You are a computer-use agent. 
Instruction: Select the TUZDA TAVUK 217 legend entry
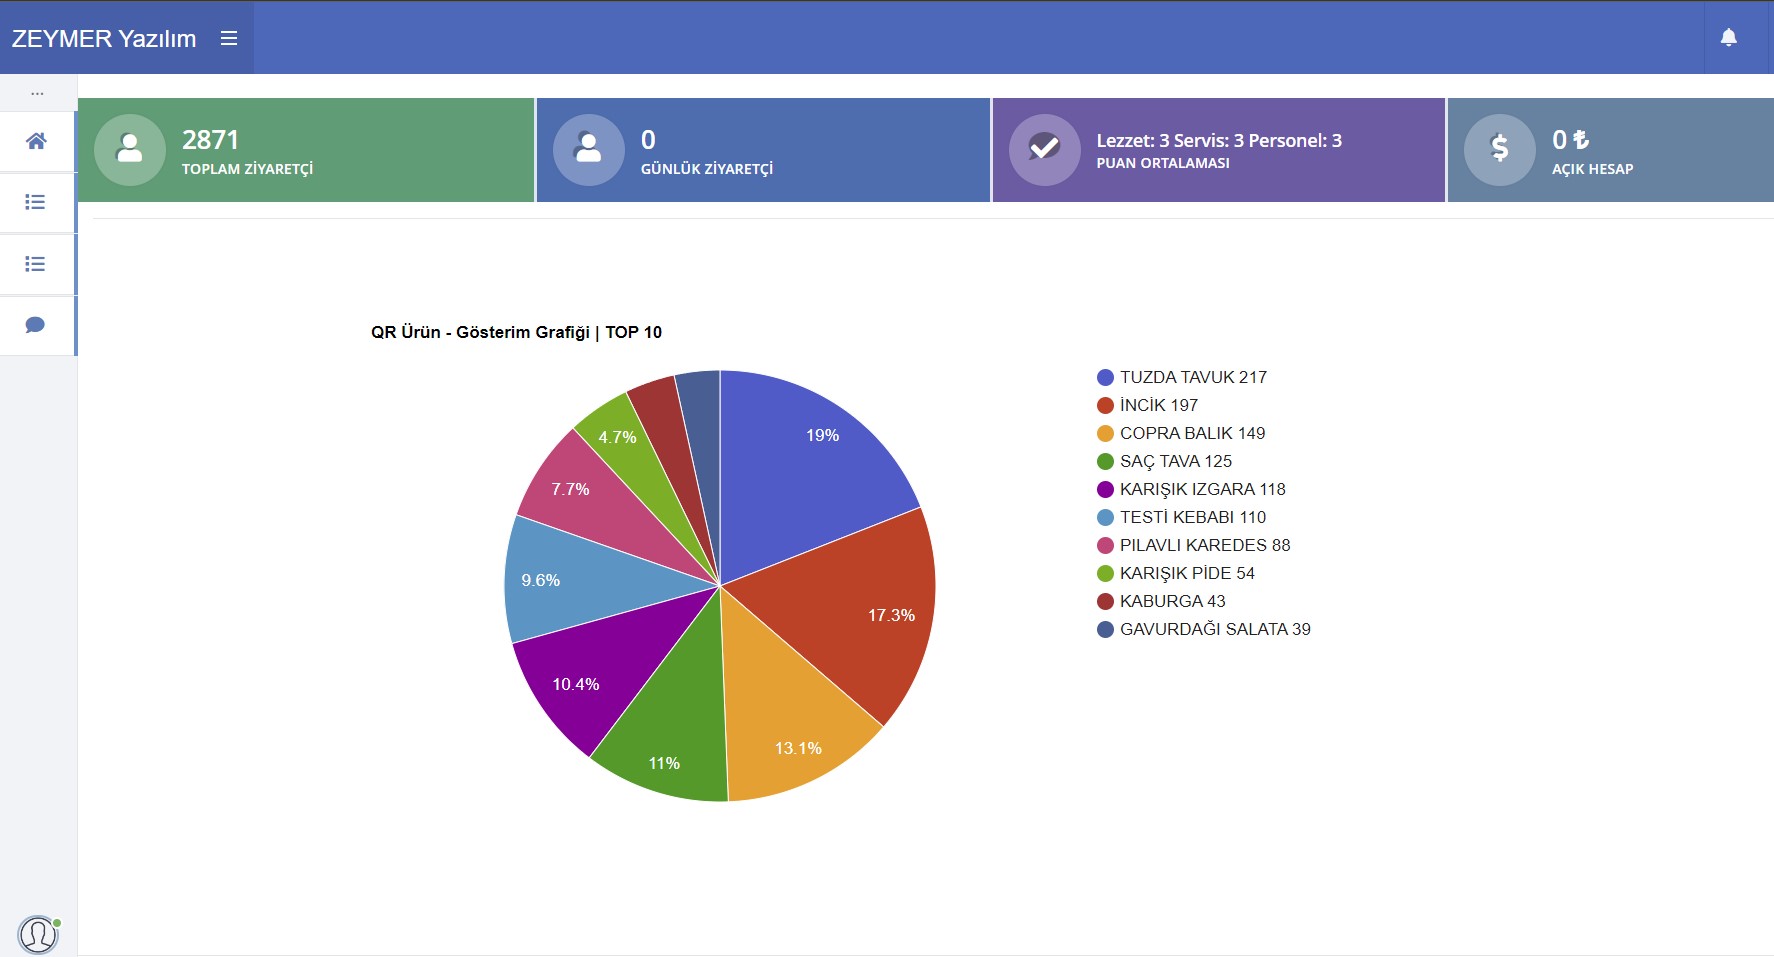[1192, 377]
